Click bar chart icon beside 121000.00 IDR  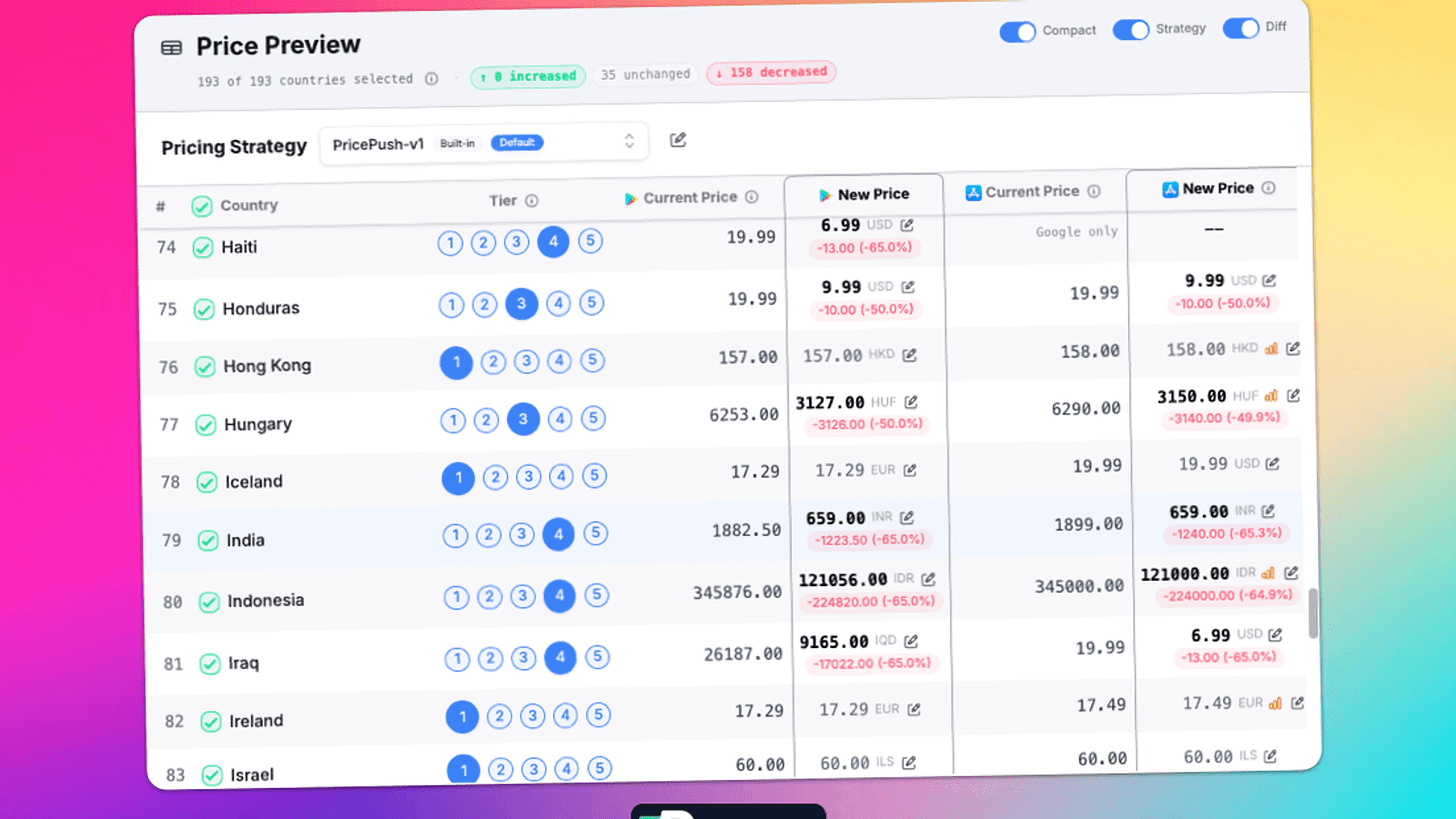coord(1269,574)
